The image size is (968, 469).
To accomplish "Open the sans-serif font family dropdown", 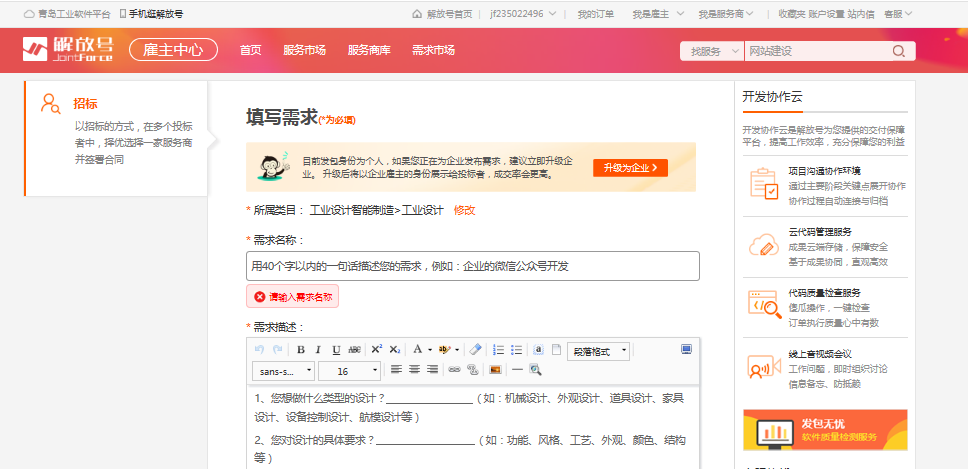I will point(282,371).
